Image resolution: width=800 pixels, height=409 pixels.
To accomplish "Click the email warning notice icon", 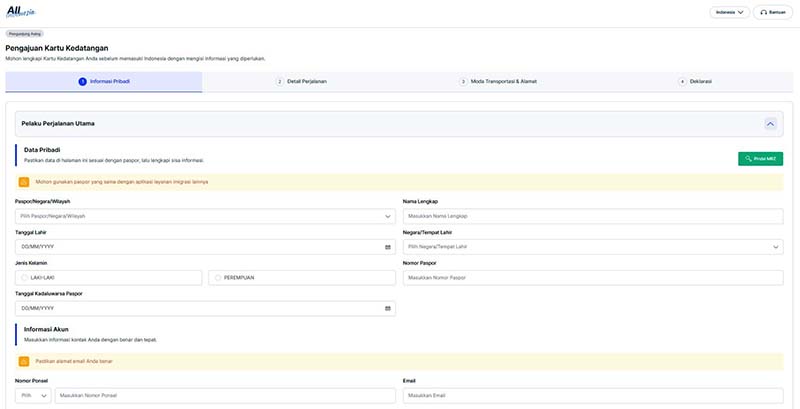I will pos(24,361).
